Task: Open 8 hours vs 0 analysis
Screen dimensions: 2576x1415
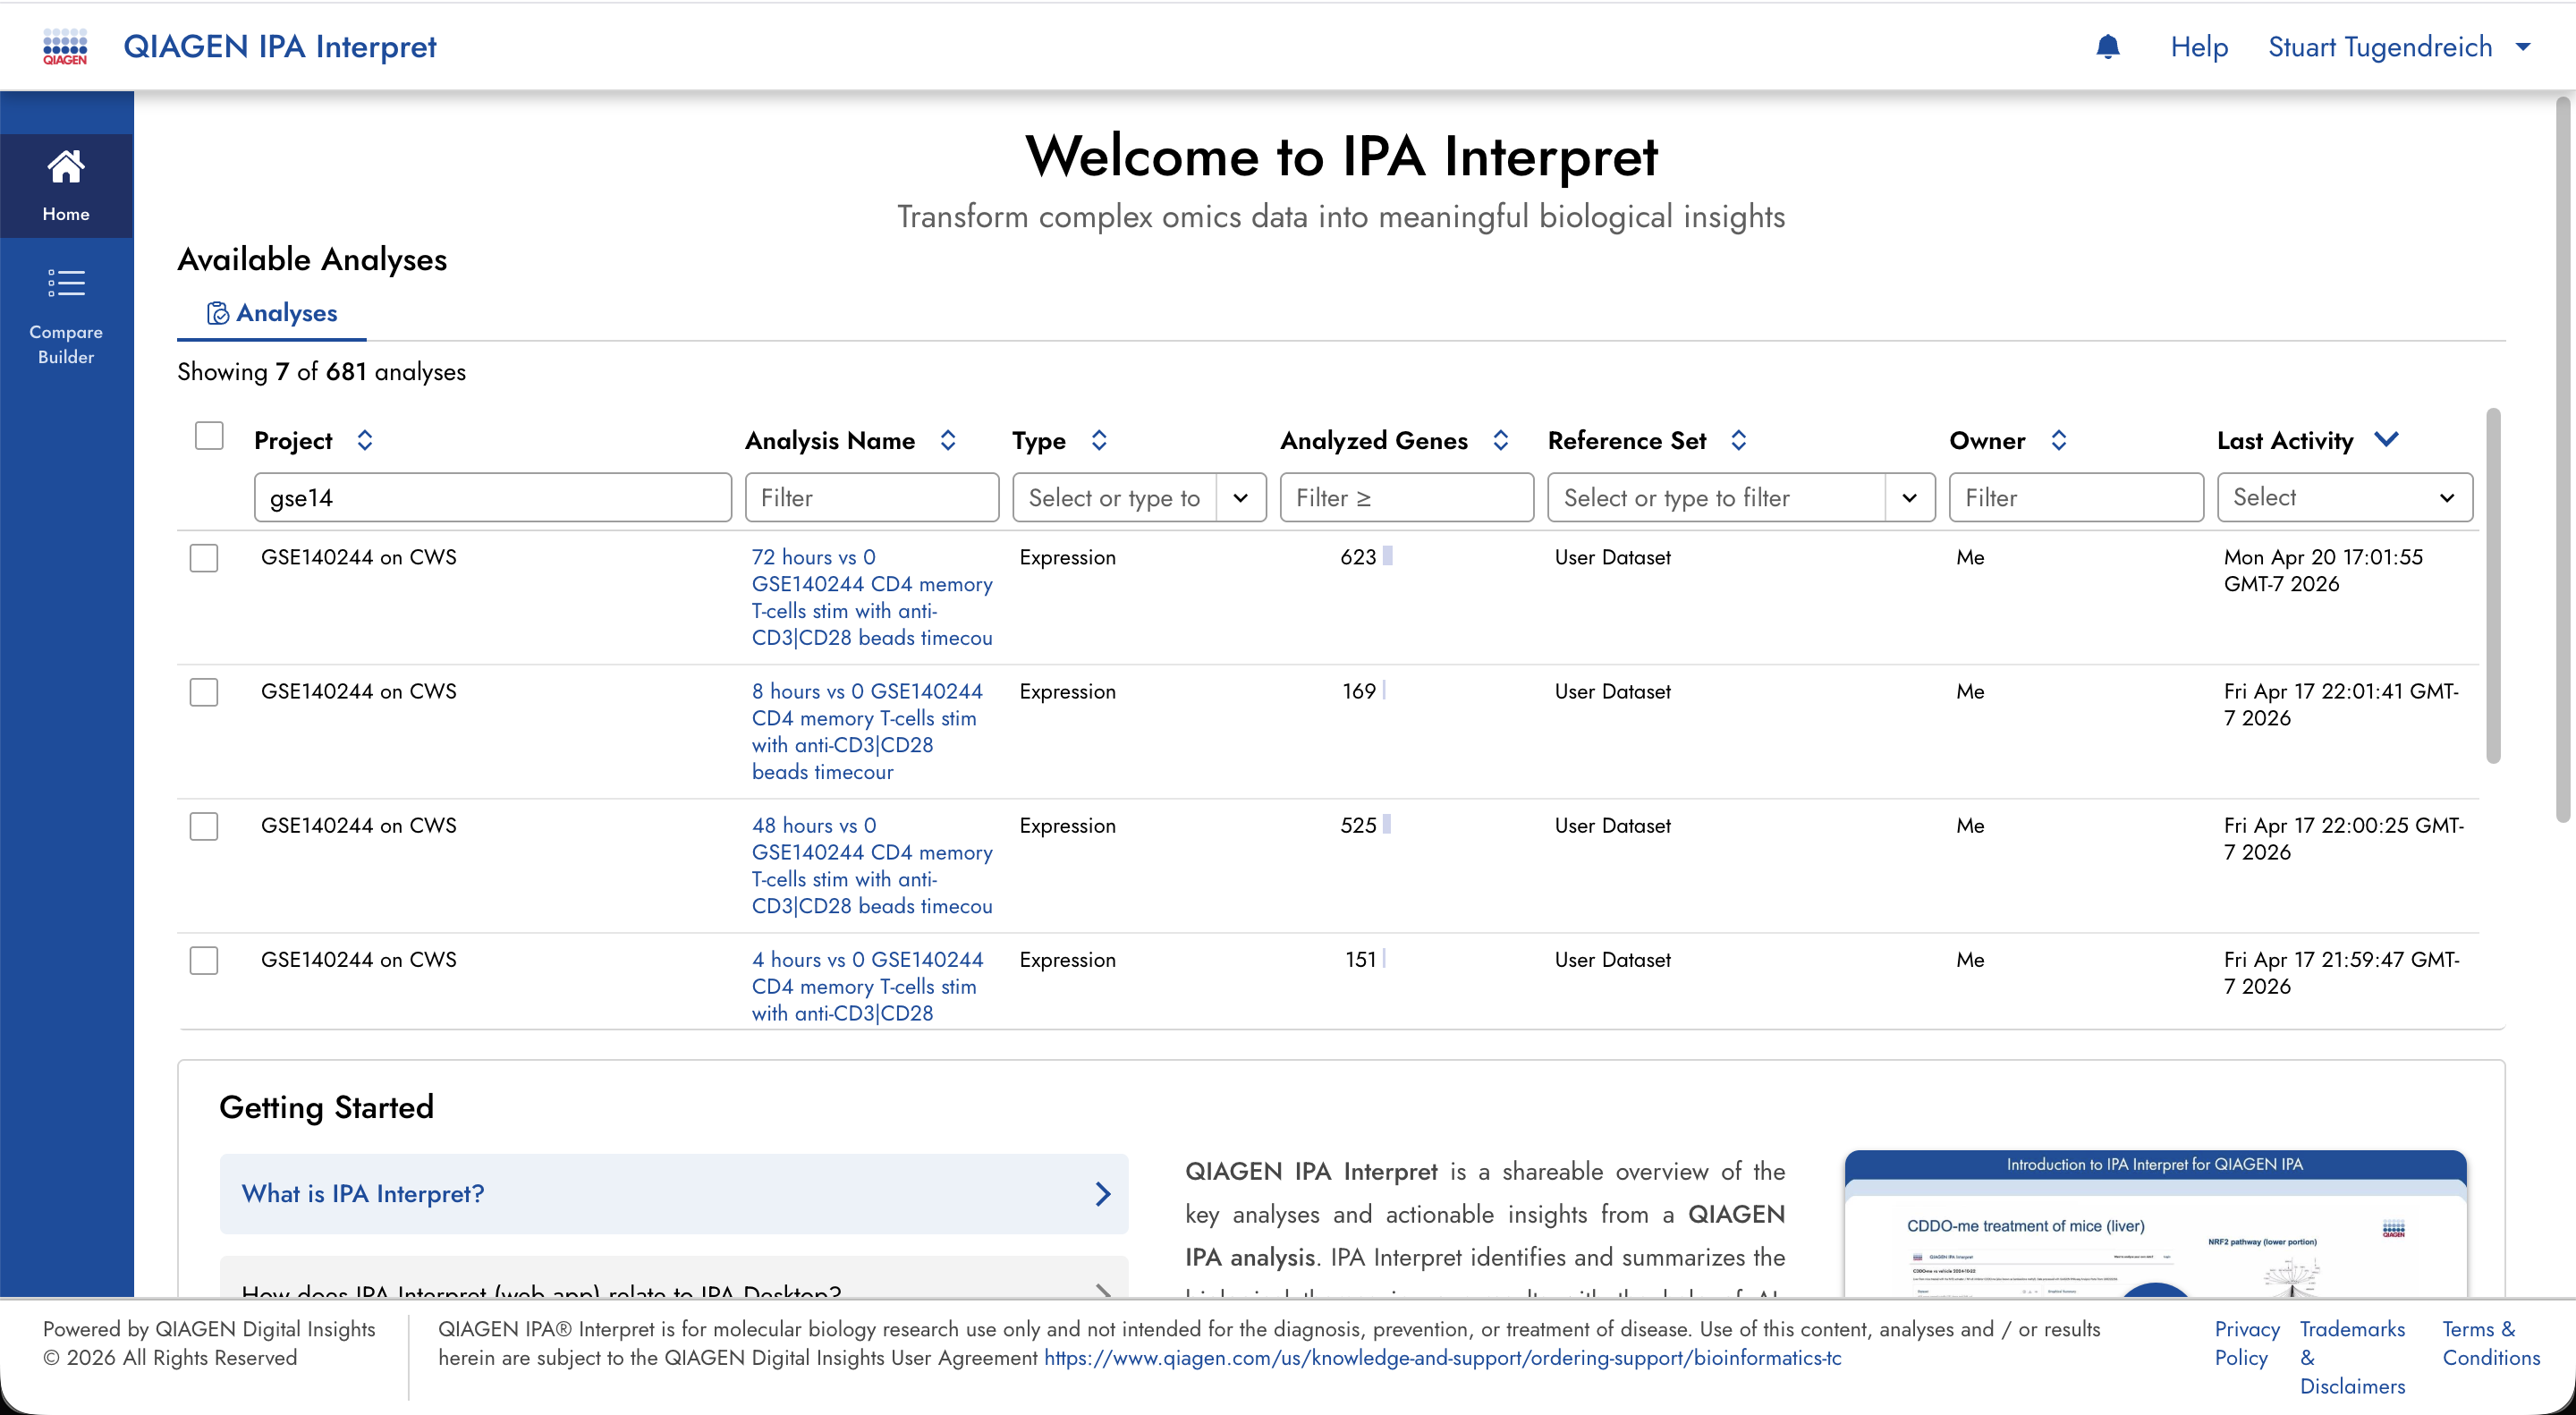Action: coord(867,731)
